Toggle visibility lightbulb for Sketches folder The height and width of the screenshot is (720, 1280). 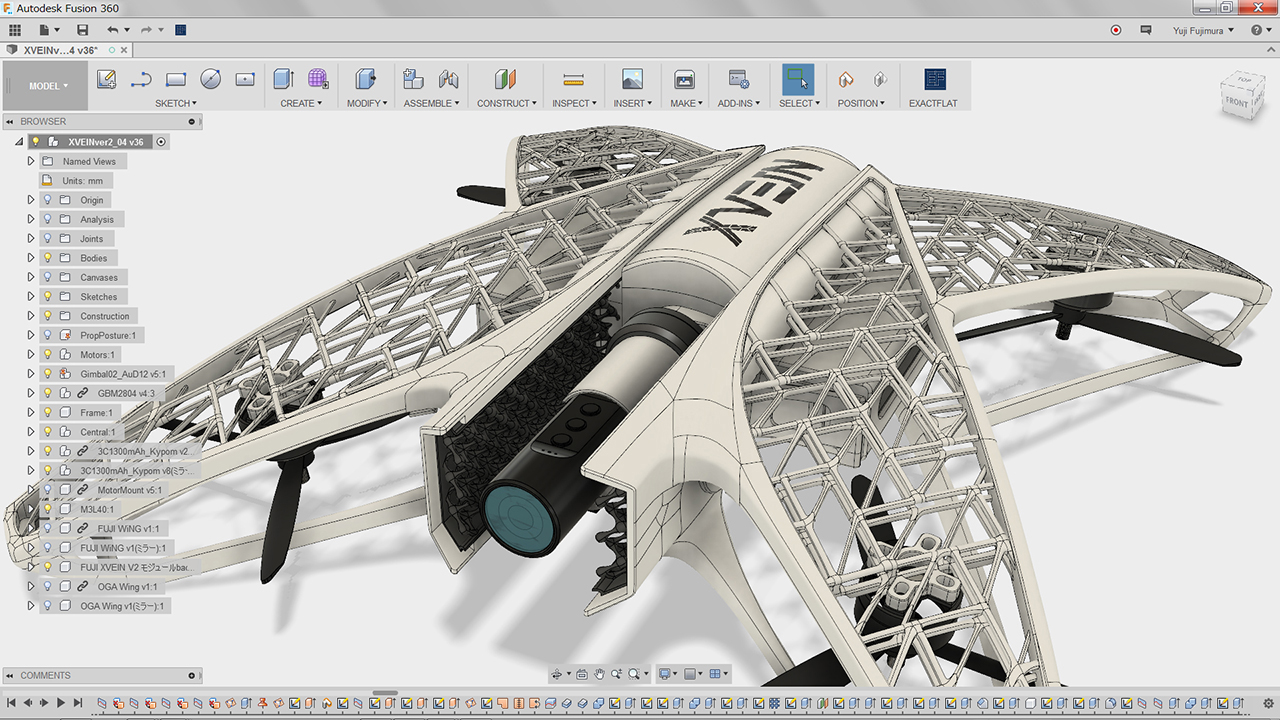(47, 297)
